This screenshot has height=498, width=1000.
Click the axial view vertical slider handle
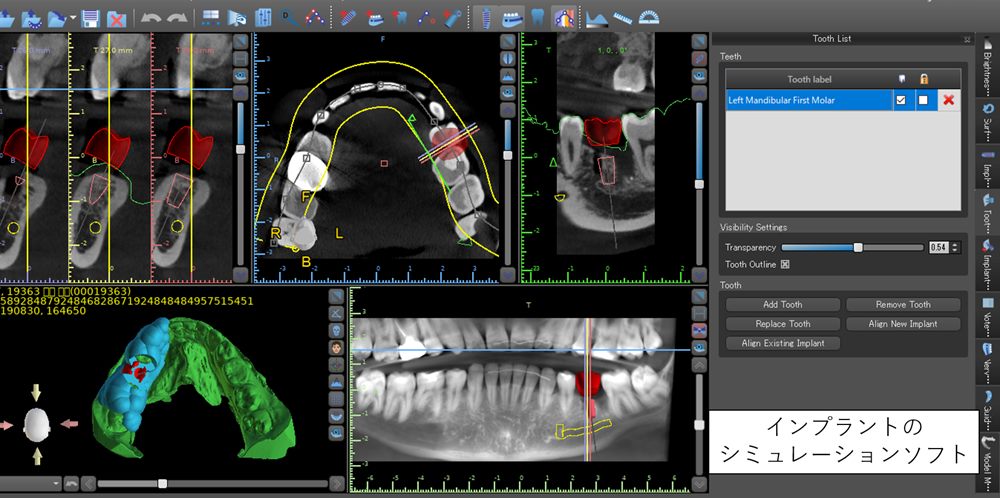click(508, 155)
